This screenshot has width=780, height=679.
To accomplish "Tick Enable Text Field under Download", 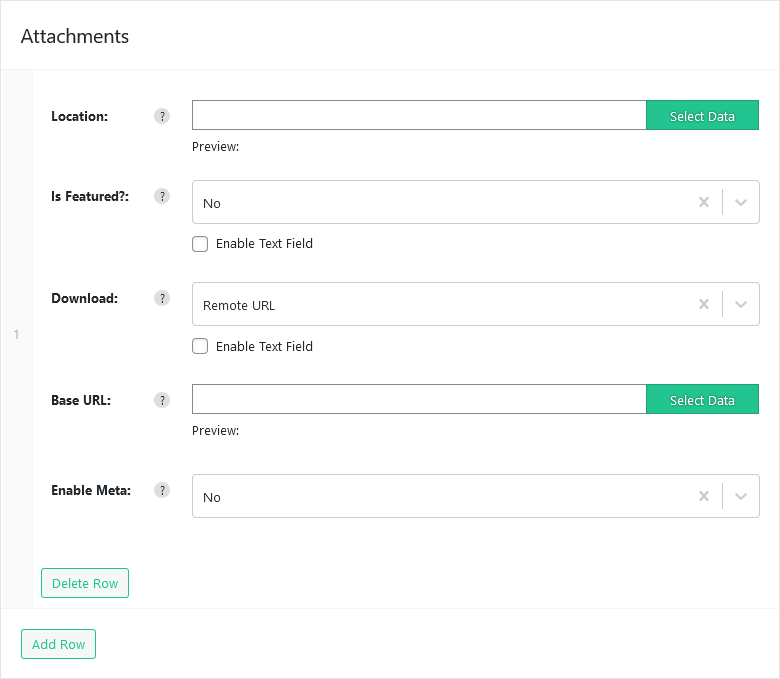I will pos(200,346).
